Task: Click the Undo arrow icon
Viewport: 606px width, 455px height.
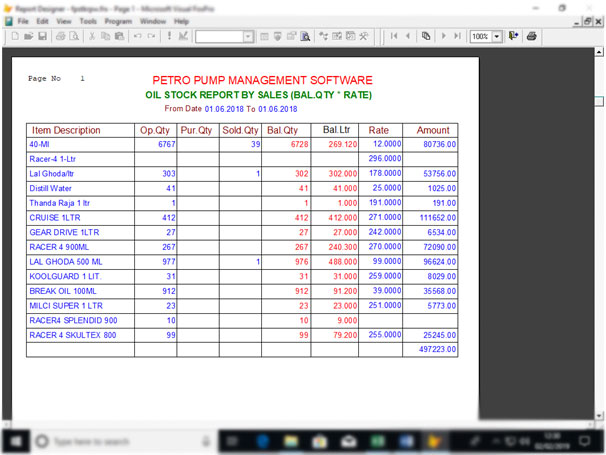Action: 137,36
